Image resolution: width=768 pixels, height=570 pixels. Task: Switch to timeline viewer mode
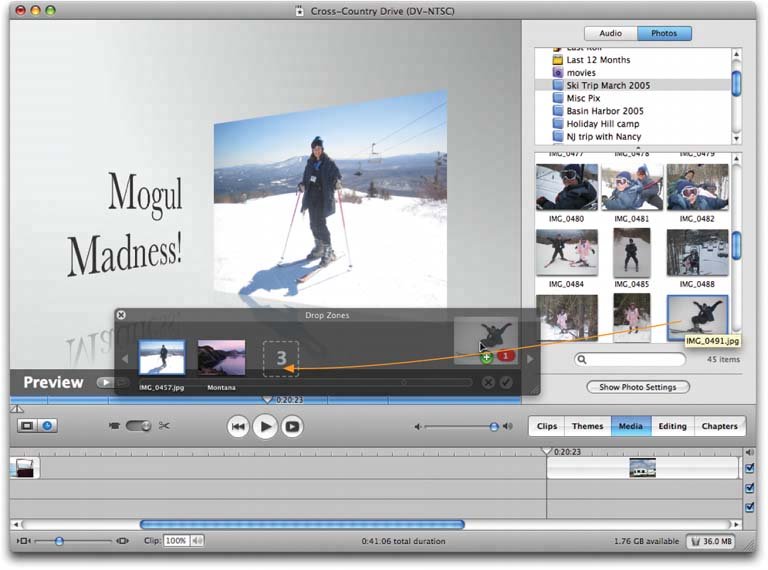tap(47, 426)
